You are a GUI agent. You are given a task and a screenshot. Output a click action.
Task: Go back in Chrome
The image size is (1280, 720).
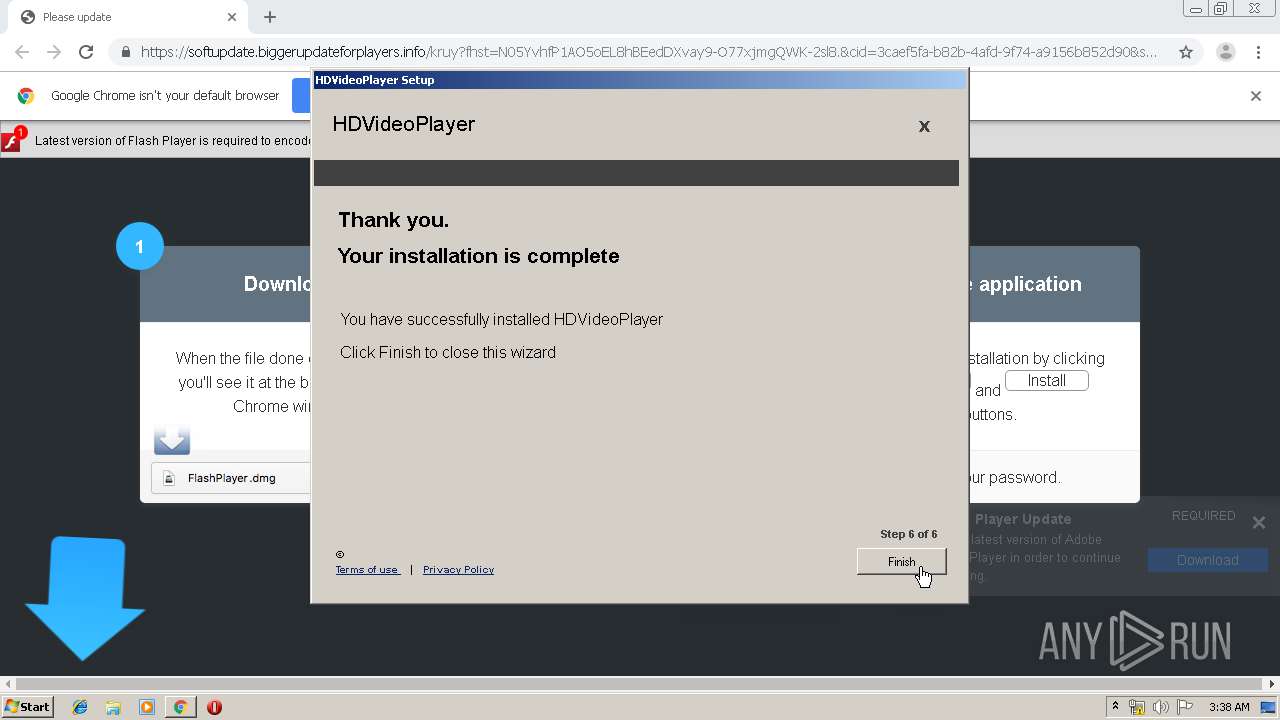(x=22, y=52)
